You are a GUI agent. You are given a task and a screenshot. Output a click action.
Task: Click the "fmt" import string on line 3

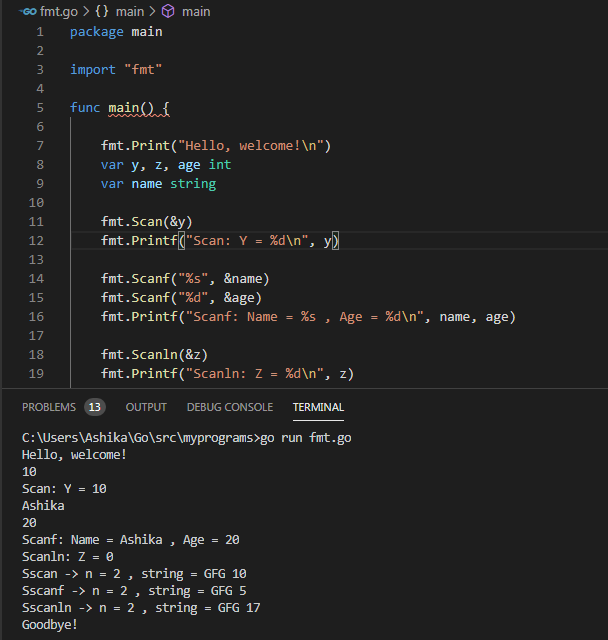141,70
